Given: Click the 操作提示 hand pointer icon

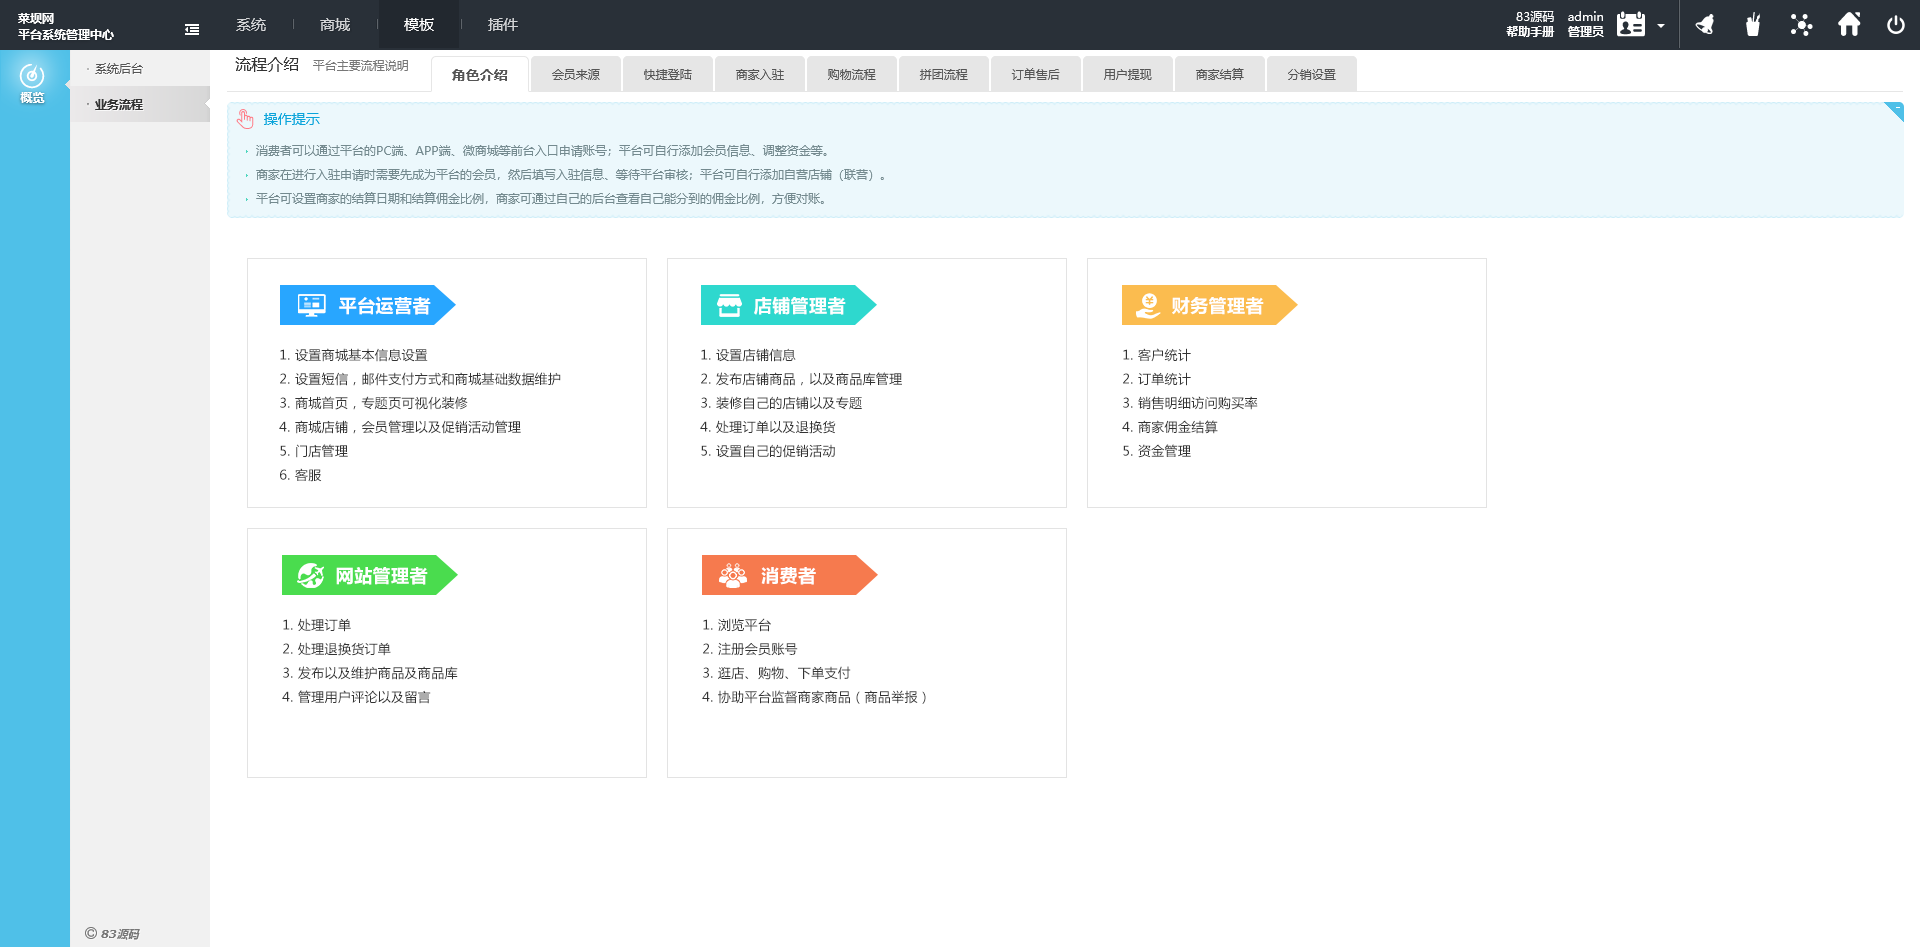Looking at the screenshot, I should point(245,119).
